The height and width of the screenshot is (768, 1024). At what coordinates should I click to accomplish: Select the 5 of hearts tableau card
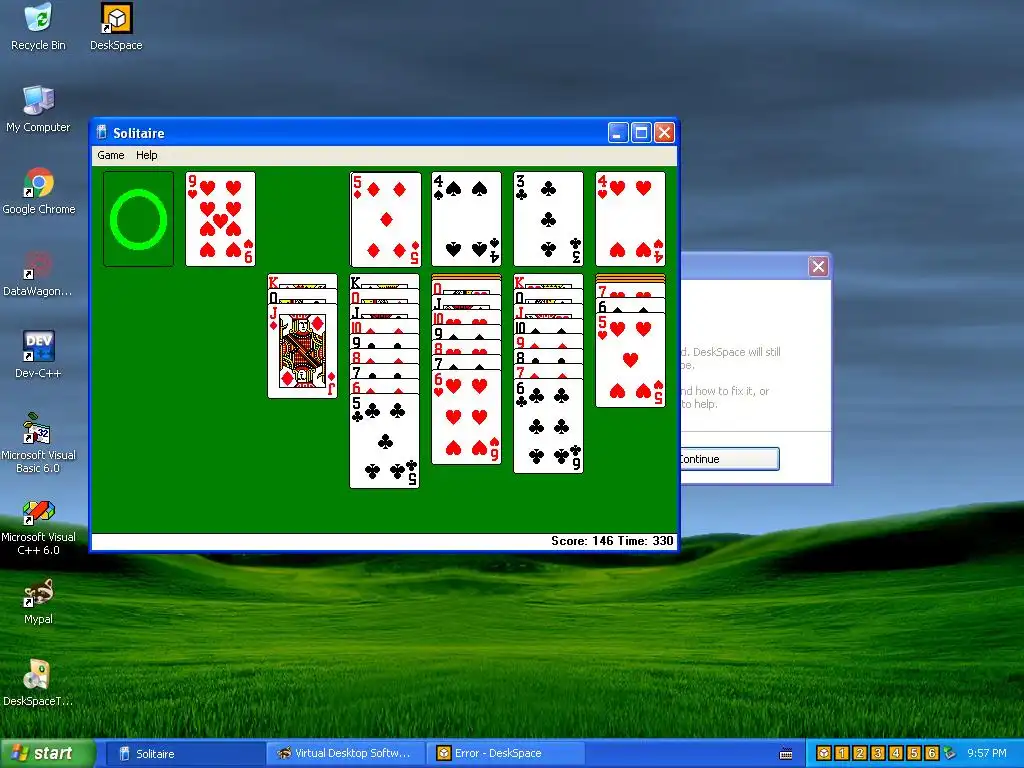click(x=630, y=360)
